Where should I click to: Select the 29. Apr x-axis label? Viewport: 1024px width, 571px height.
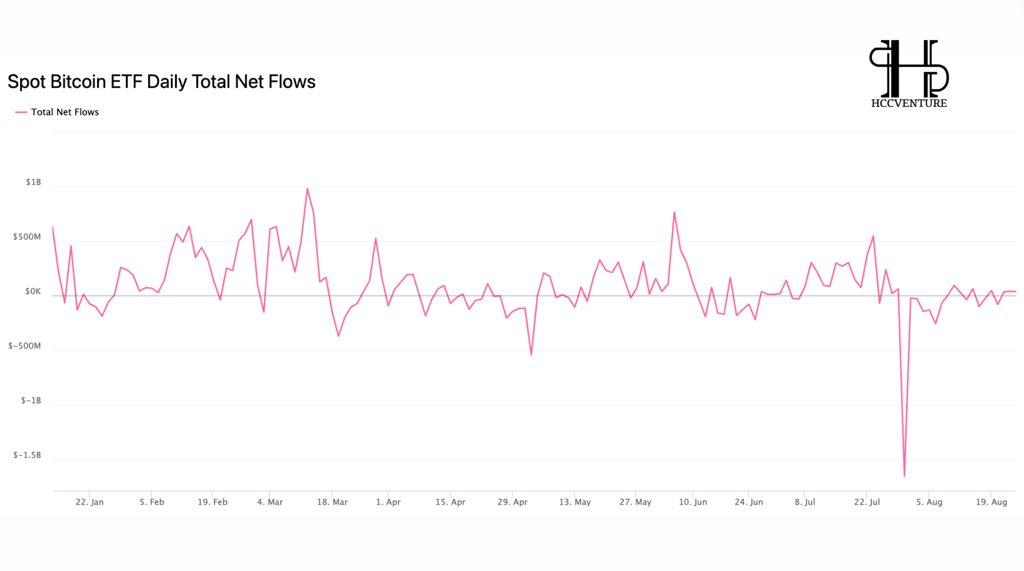point(513,502)
